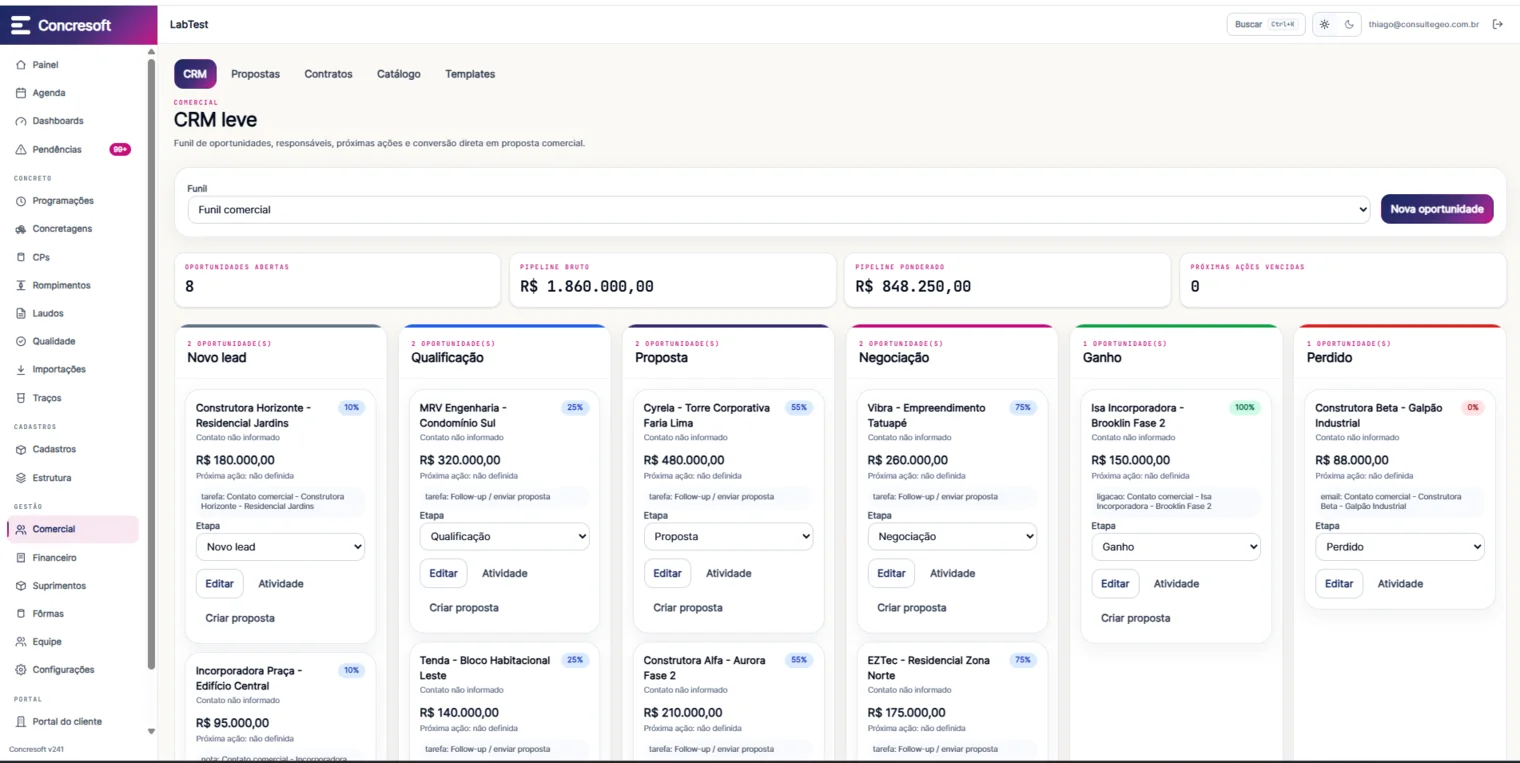Click the CPs cylinder icon
1520x763 pixels.
tap(21, 257)
